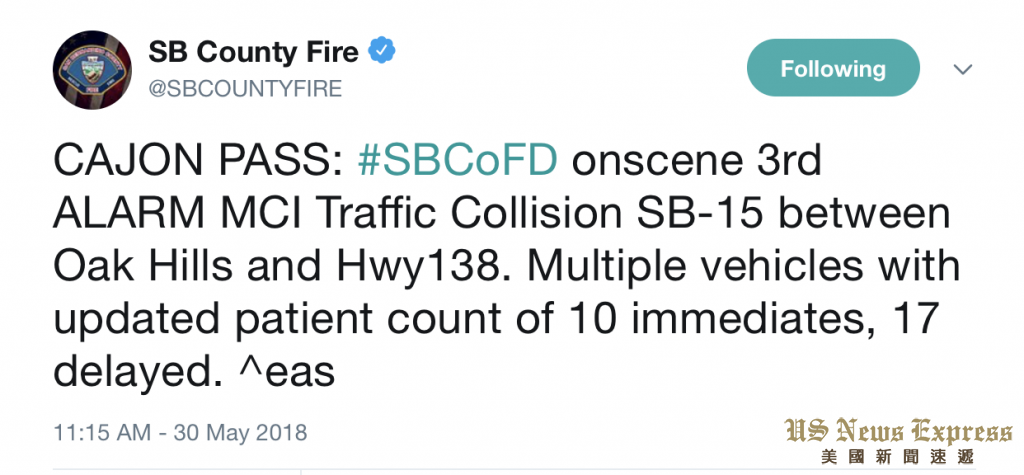This screenshot has height=475, width=1024.
Task: Click the Chinese caption 美國新聞速遞
Action: pos(898,456)
